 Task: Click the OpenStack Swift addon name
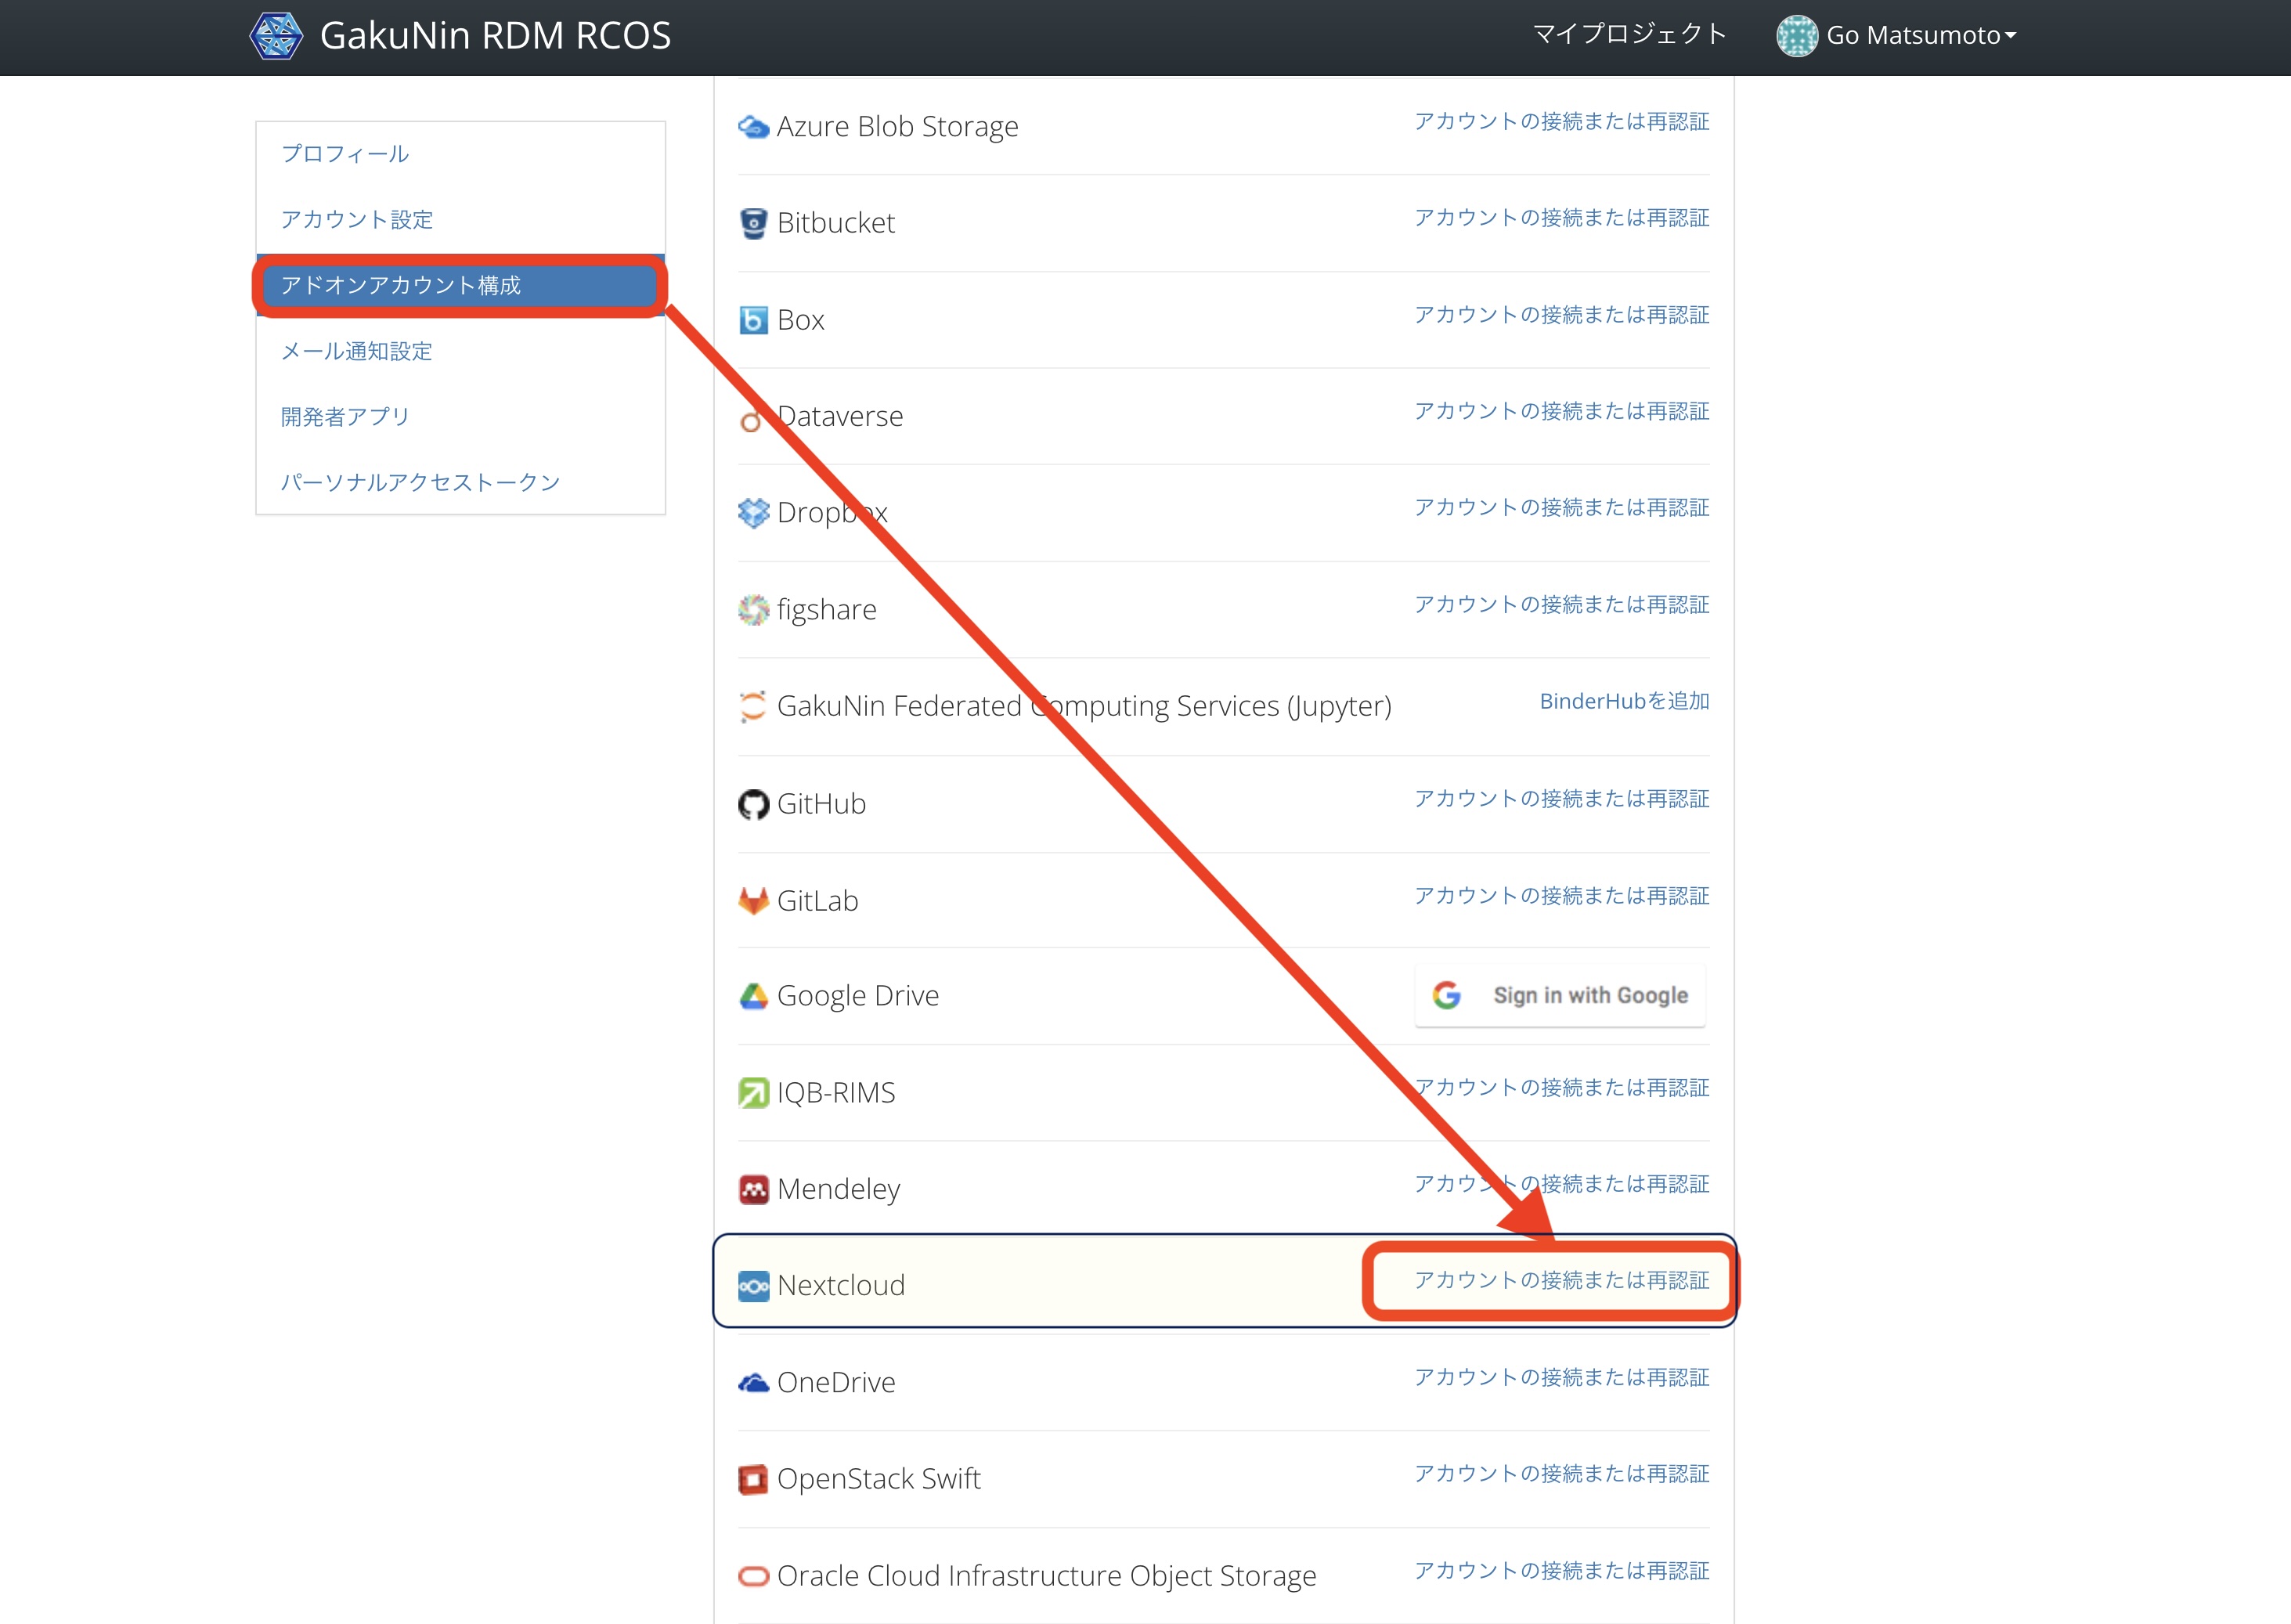click(879, 1479)
